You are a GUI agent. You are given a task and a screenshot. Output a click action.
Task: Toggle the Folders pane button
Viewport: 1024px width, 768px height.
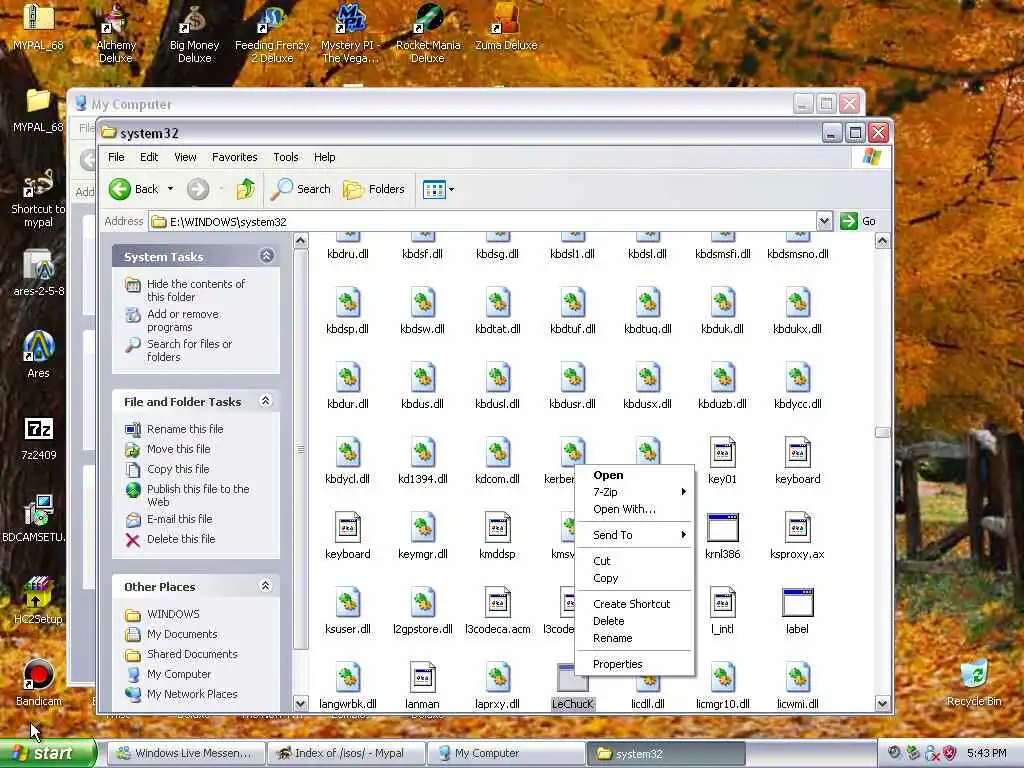click(x=374, y=189)
